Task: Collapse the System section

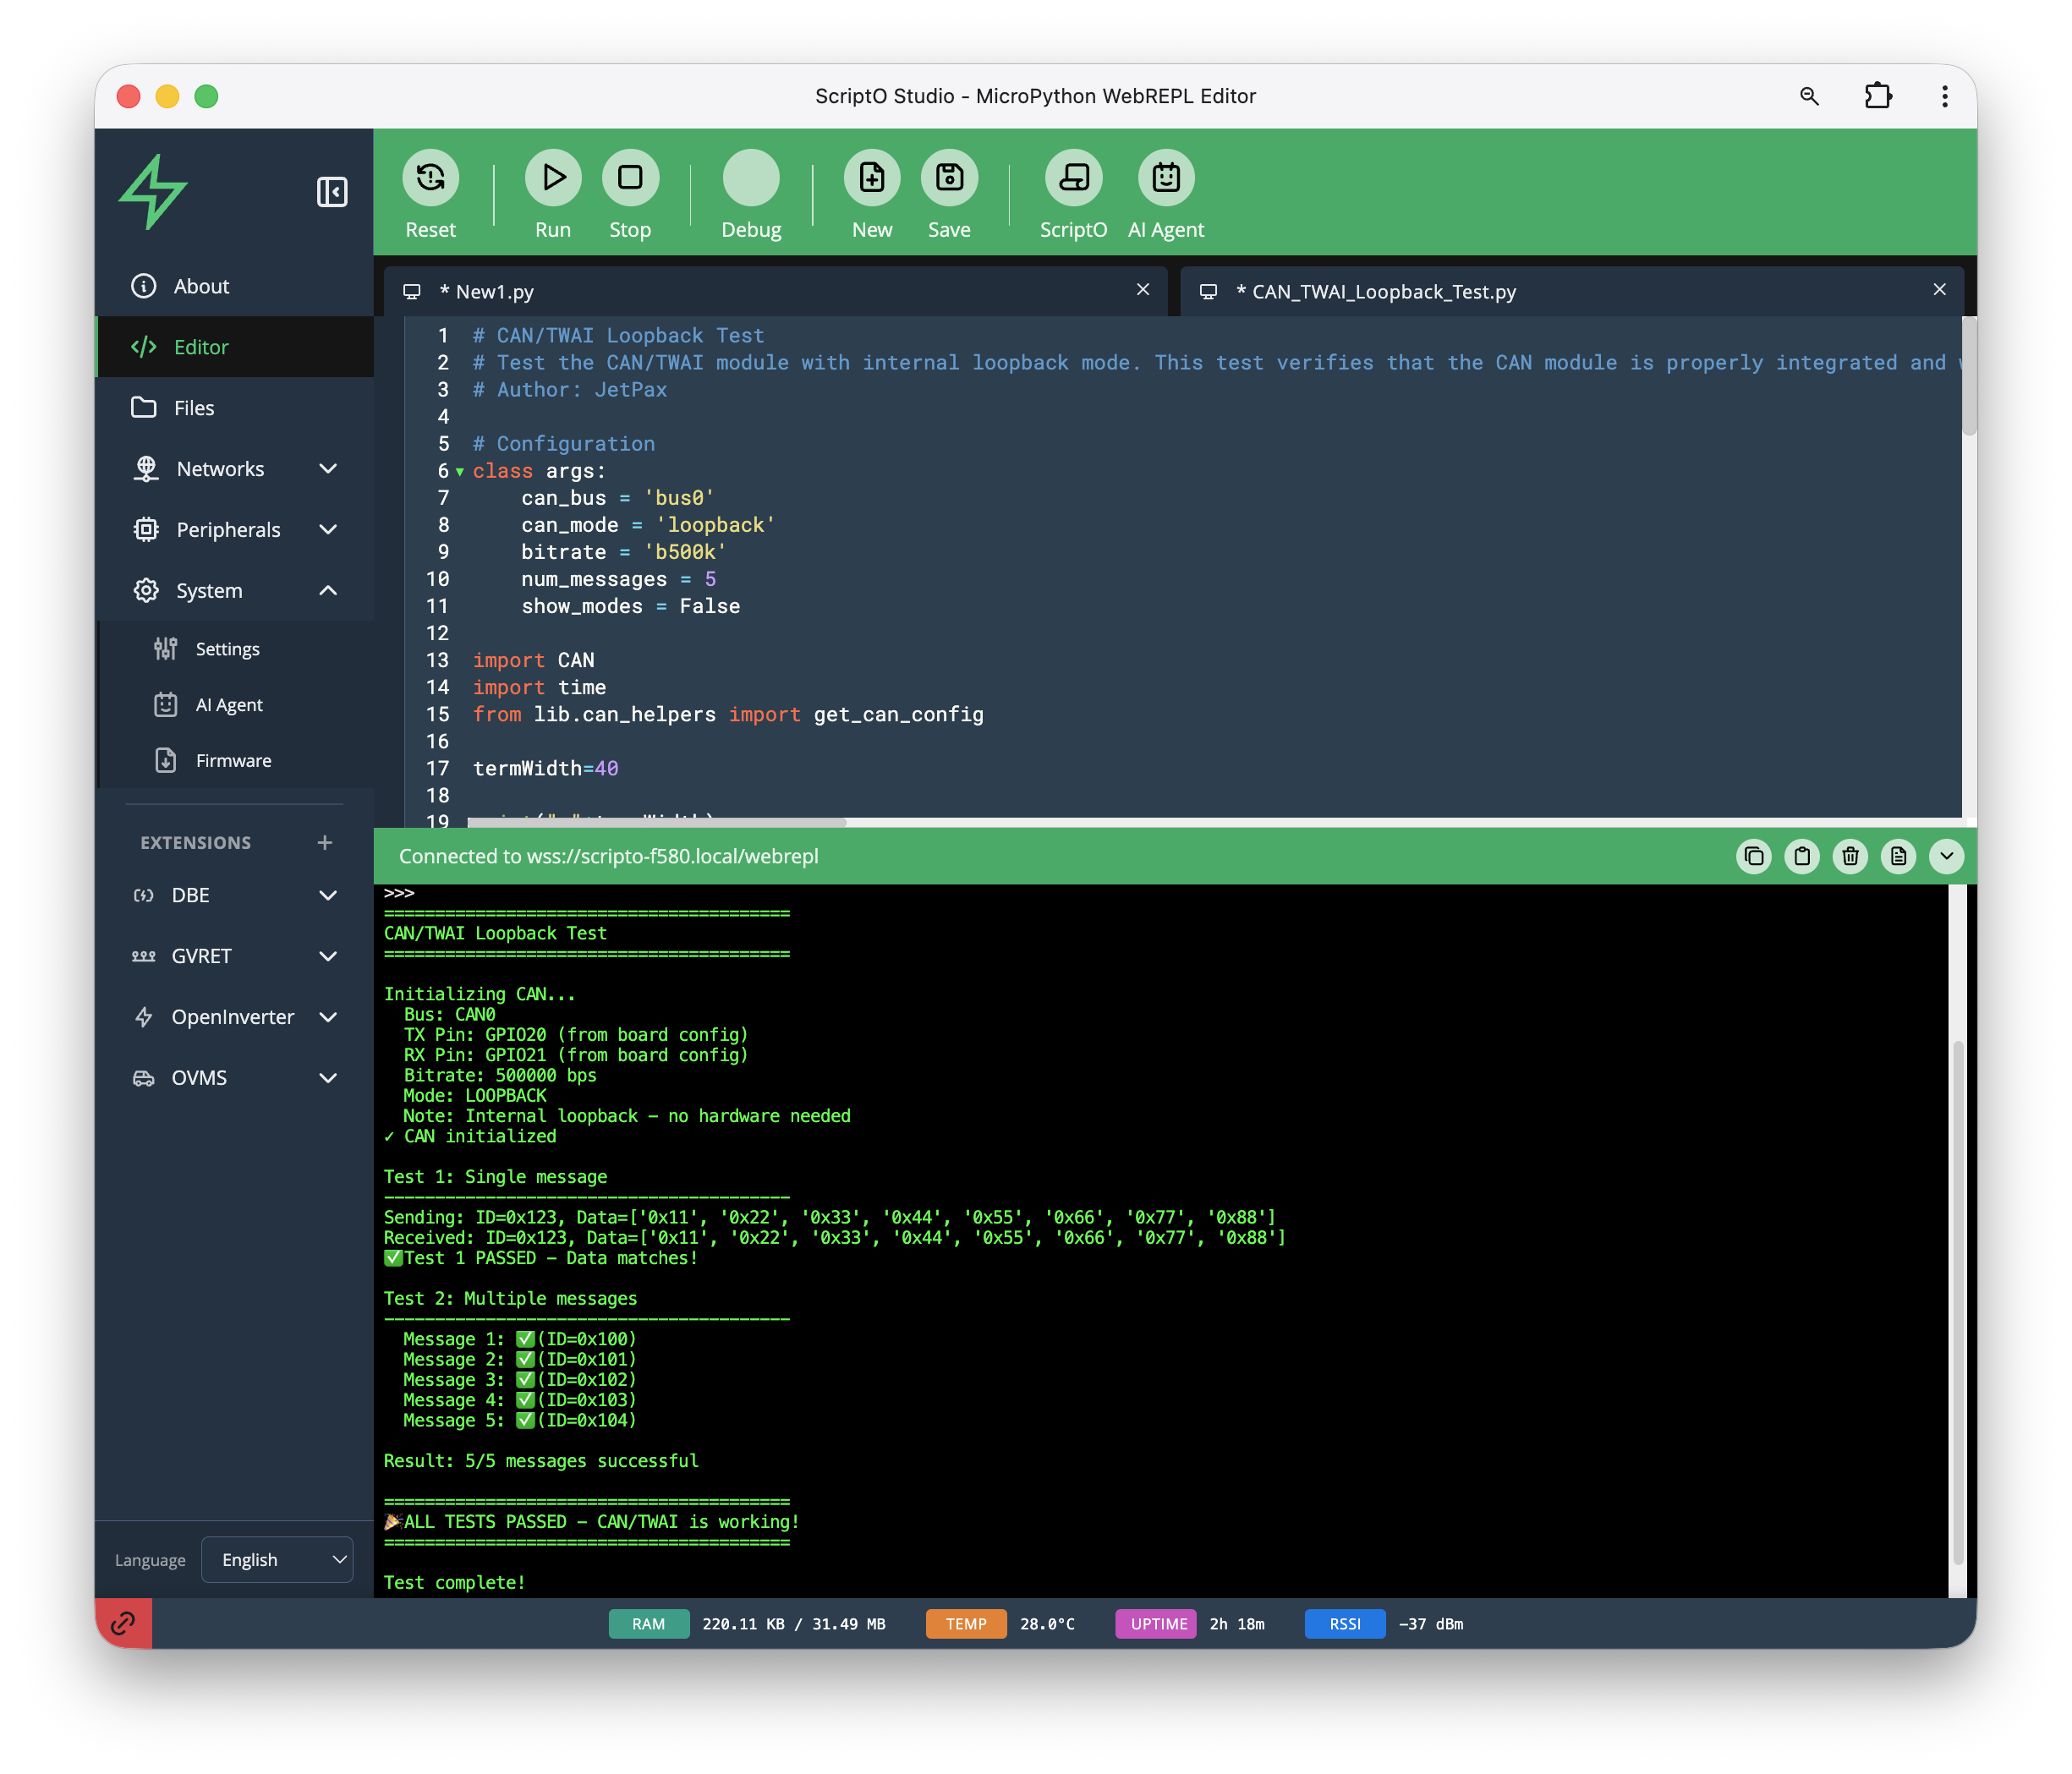Action: coord(328,591)
